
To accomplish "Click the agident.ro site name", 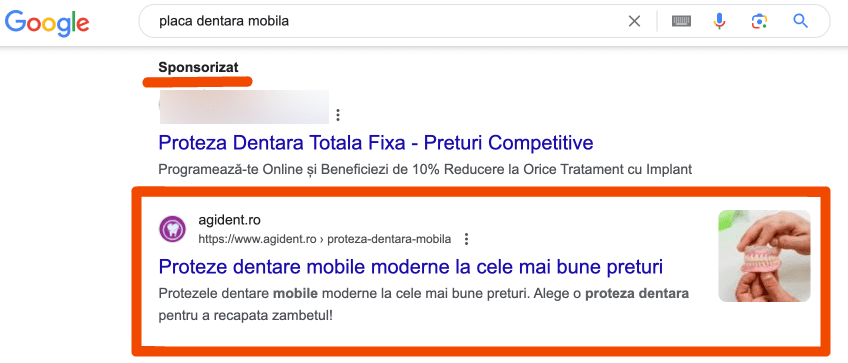I will [229, 221].
